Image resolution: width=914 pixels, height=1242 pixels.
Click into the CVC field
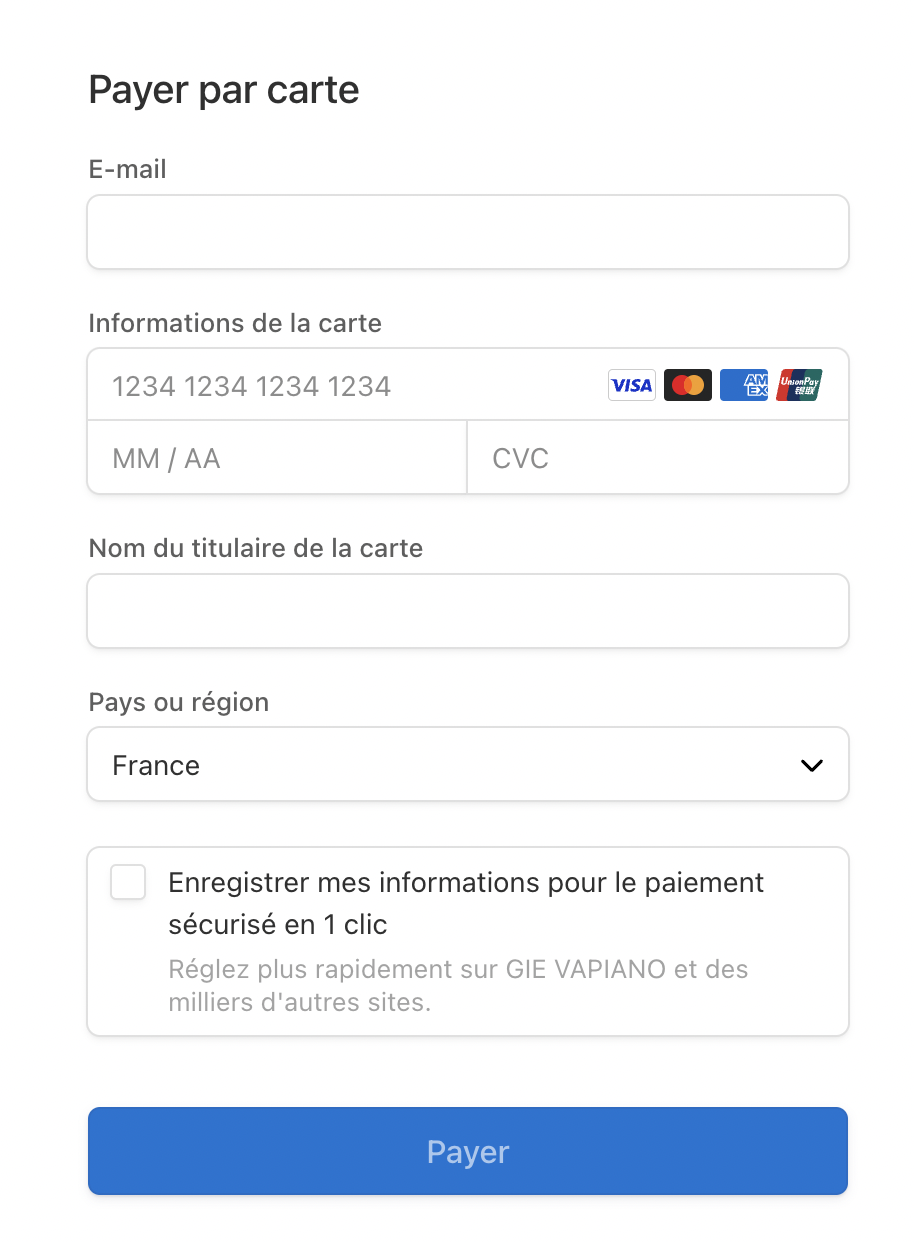pos(658,458)
